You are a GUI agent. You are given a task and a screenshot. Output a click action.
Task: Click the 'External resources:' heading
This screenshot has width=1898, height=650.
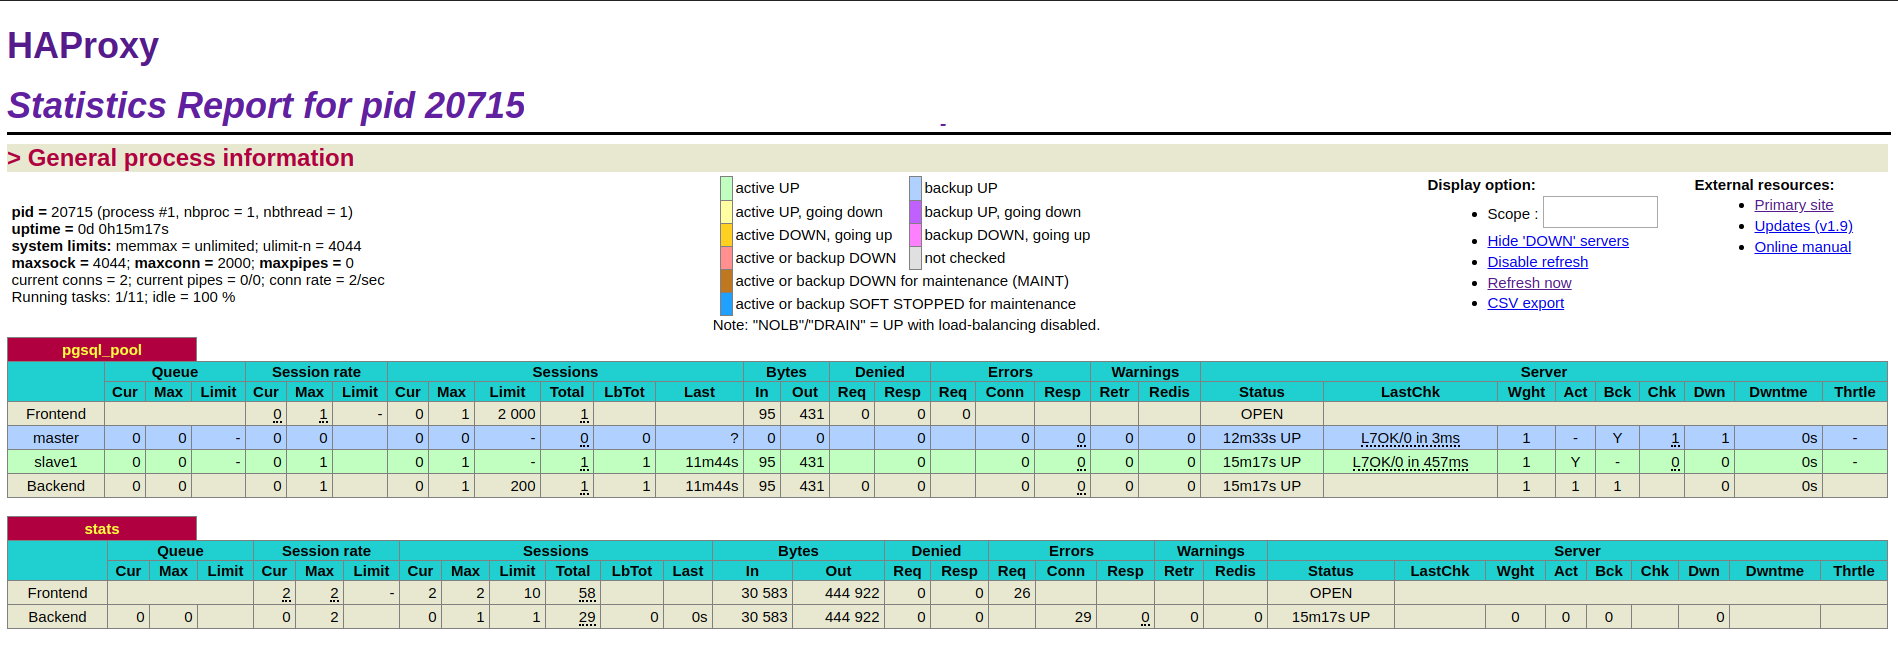[1764, 185]
